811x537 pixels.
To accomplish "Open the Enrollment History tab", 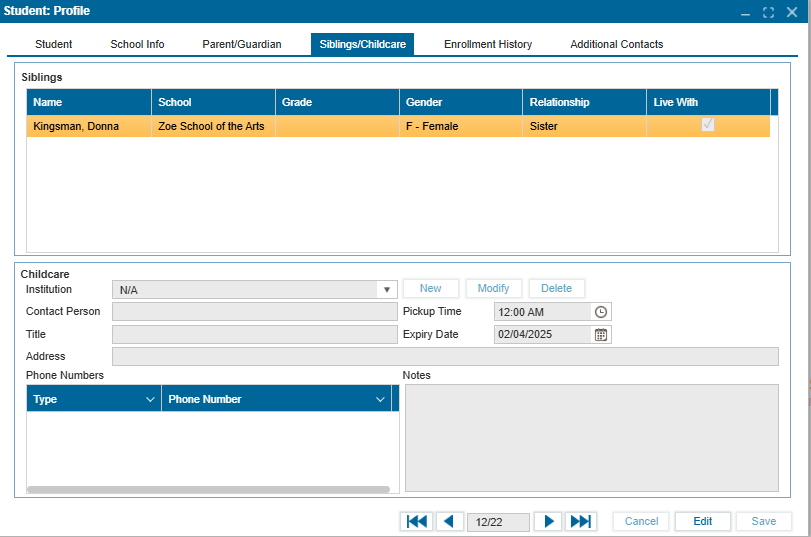I will tap(488, 44).
